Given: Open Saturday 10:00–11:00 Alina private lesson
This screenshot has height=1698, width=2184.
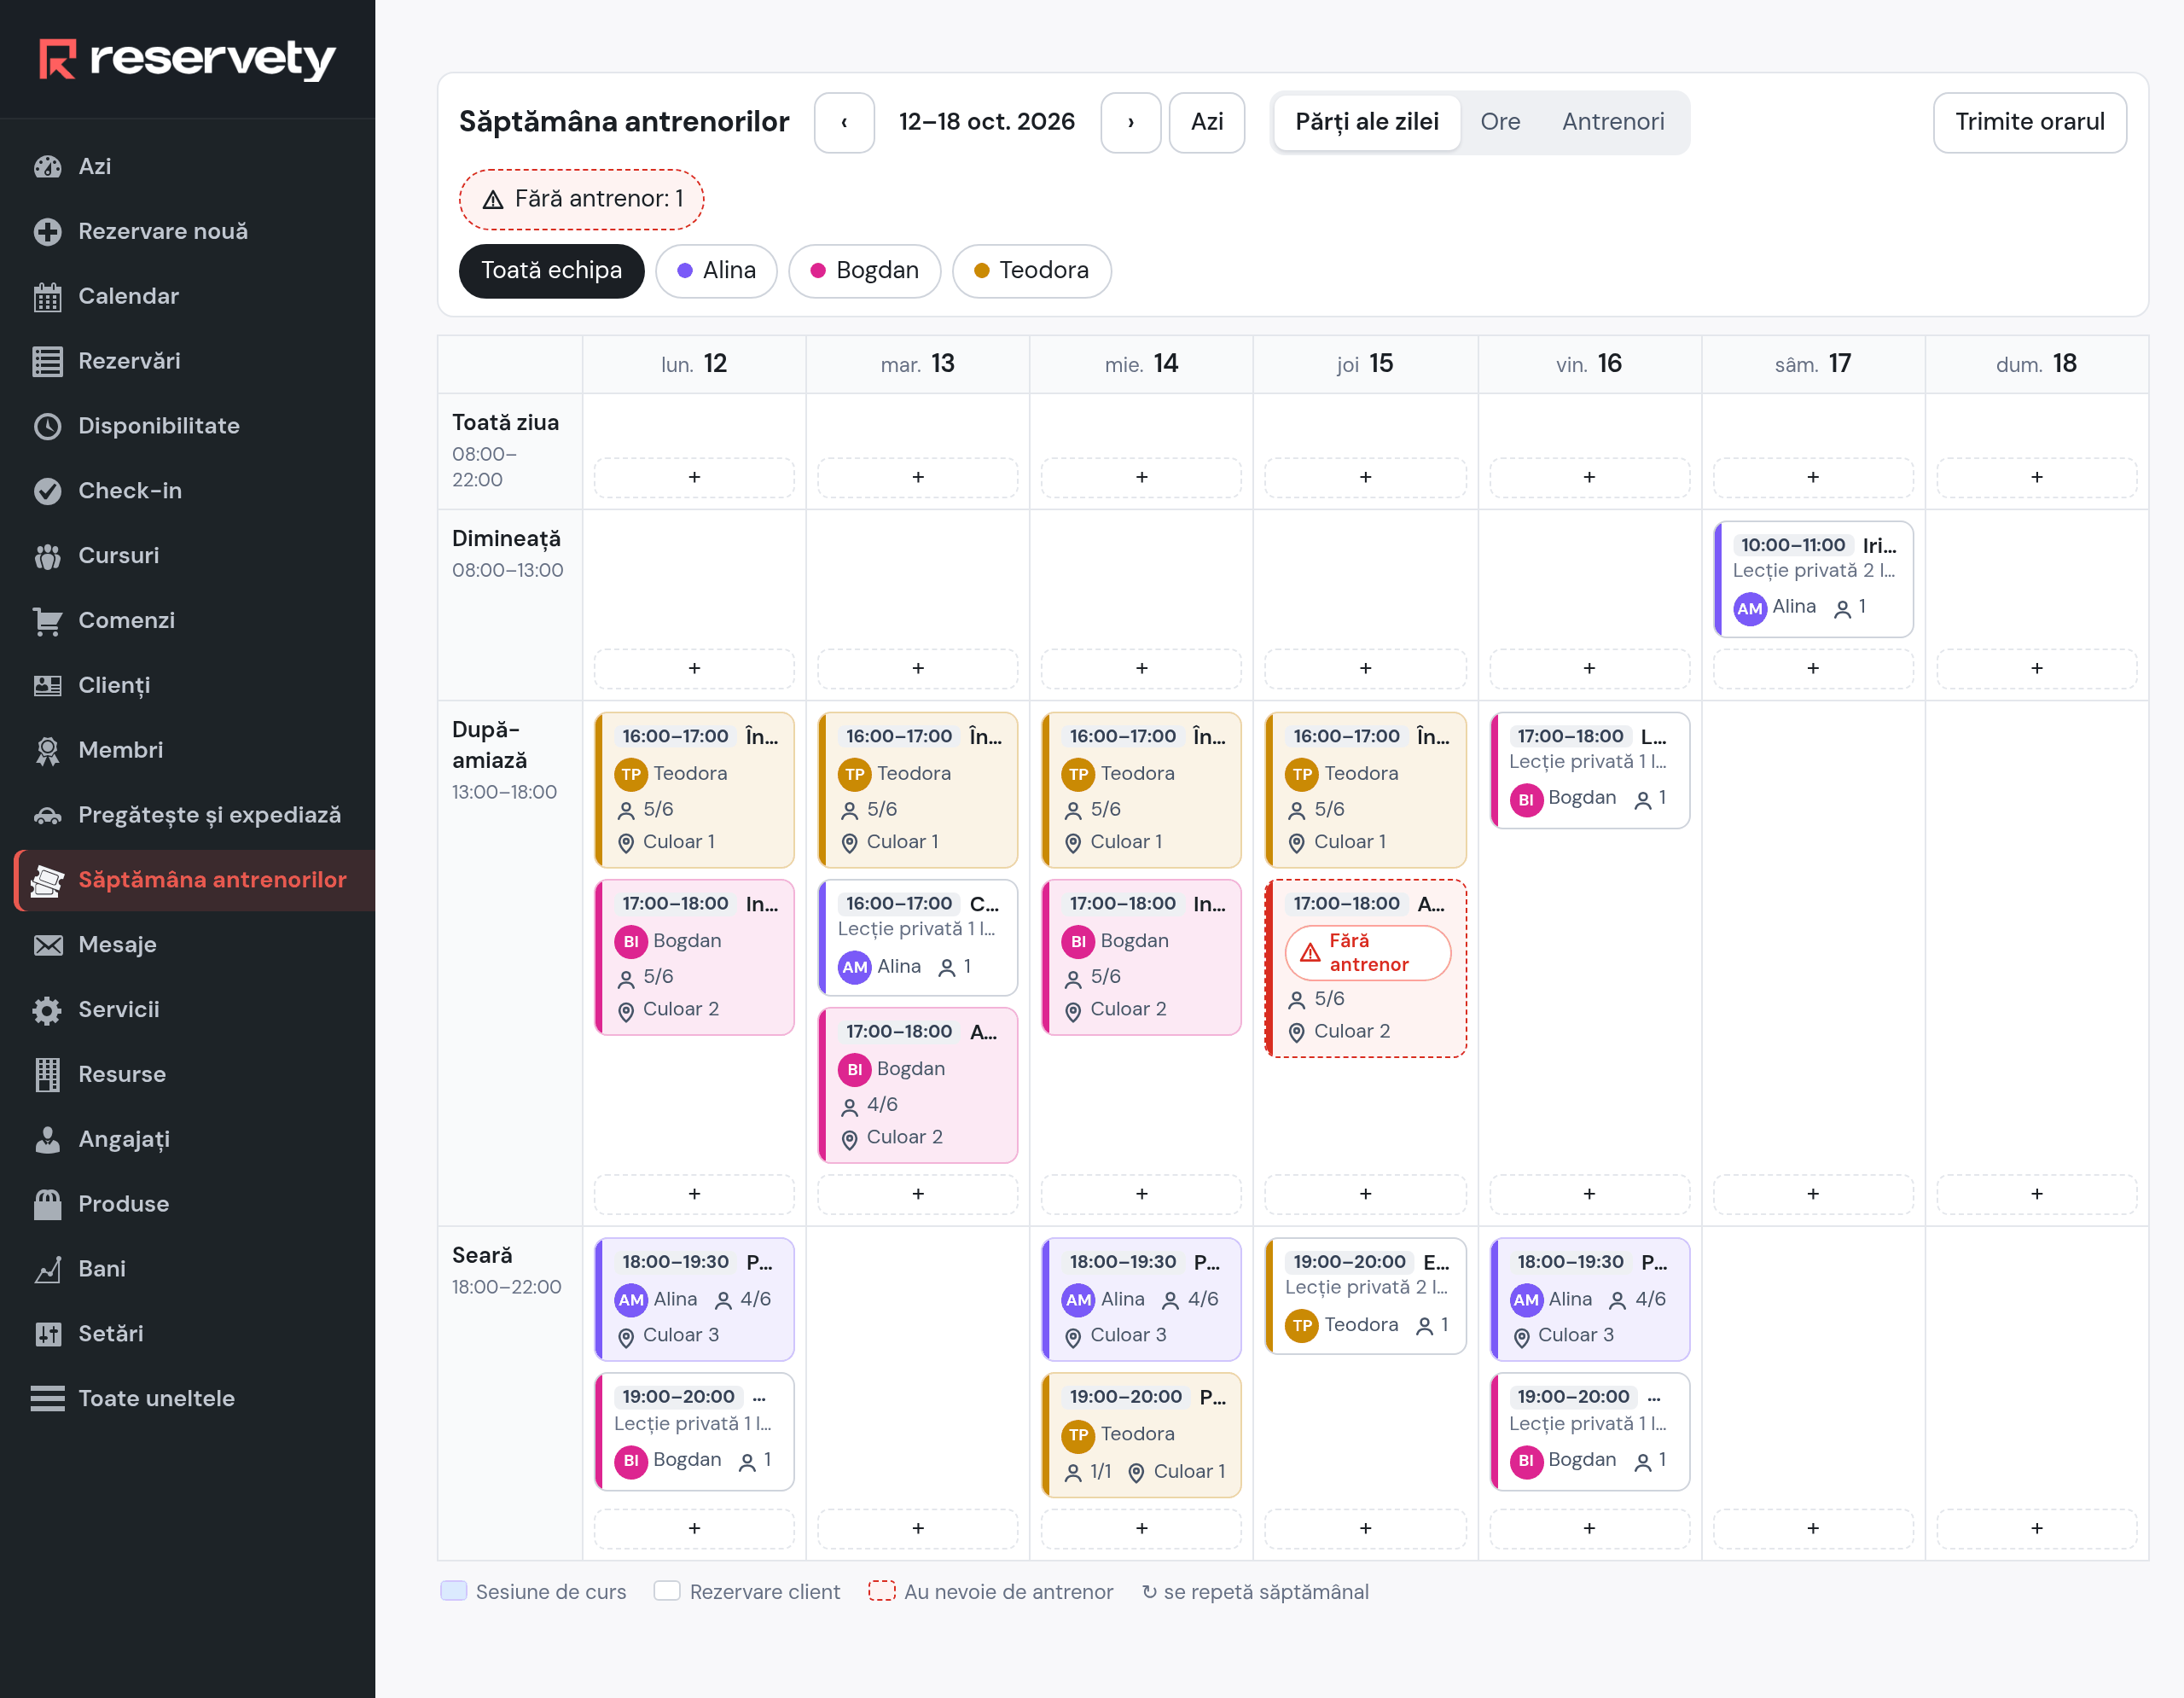Looking at the screenshot, I should [x=1812, y=579].
